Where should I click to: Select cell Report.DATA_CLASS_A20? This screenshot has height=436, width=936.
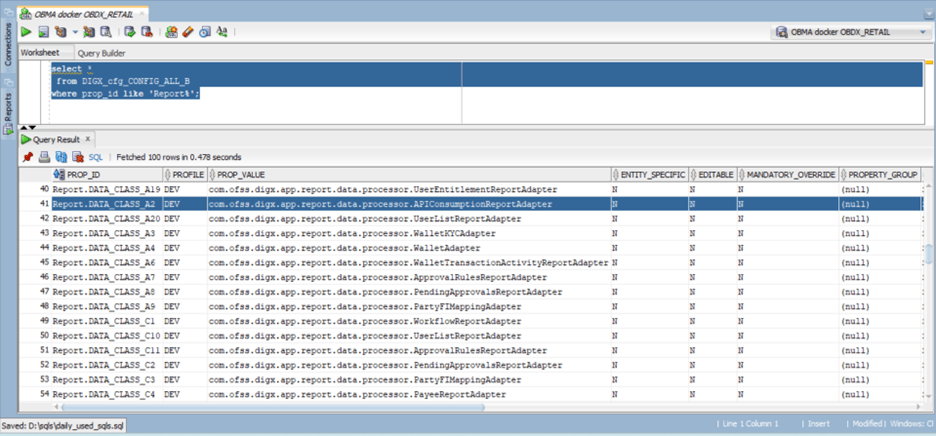(107, 219)
